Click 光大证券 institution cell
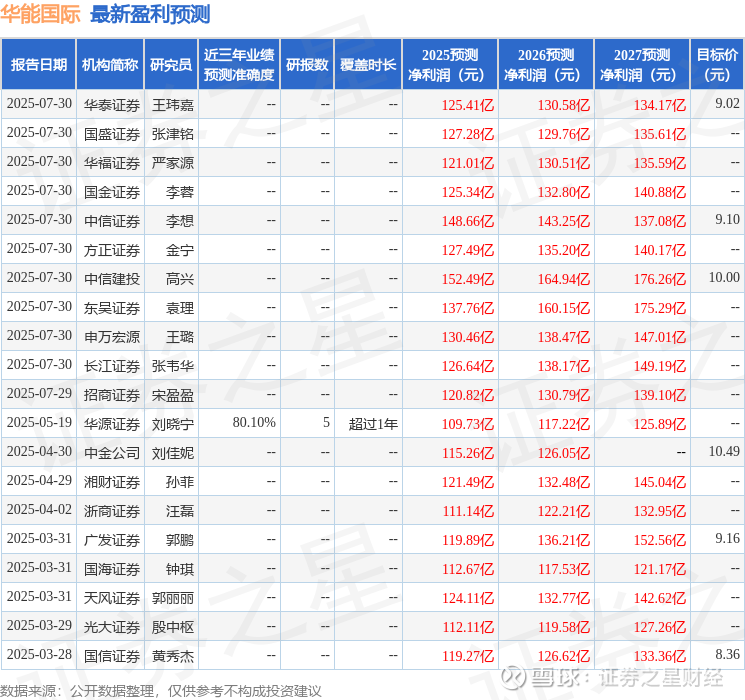 [112, 627]
